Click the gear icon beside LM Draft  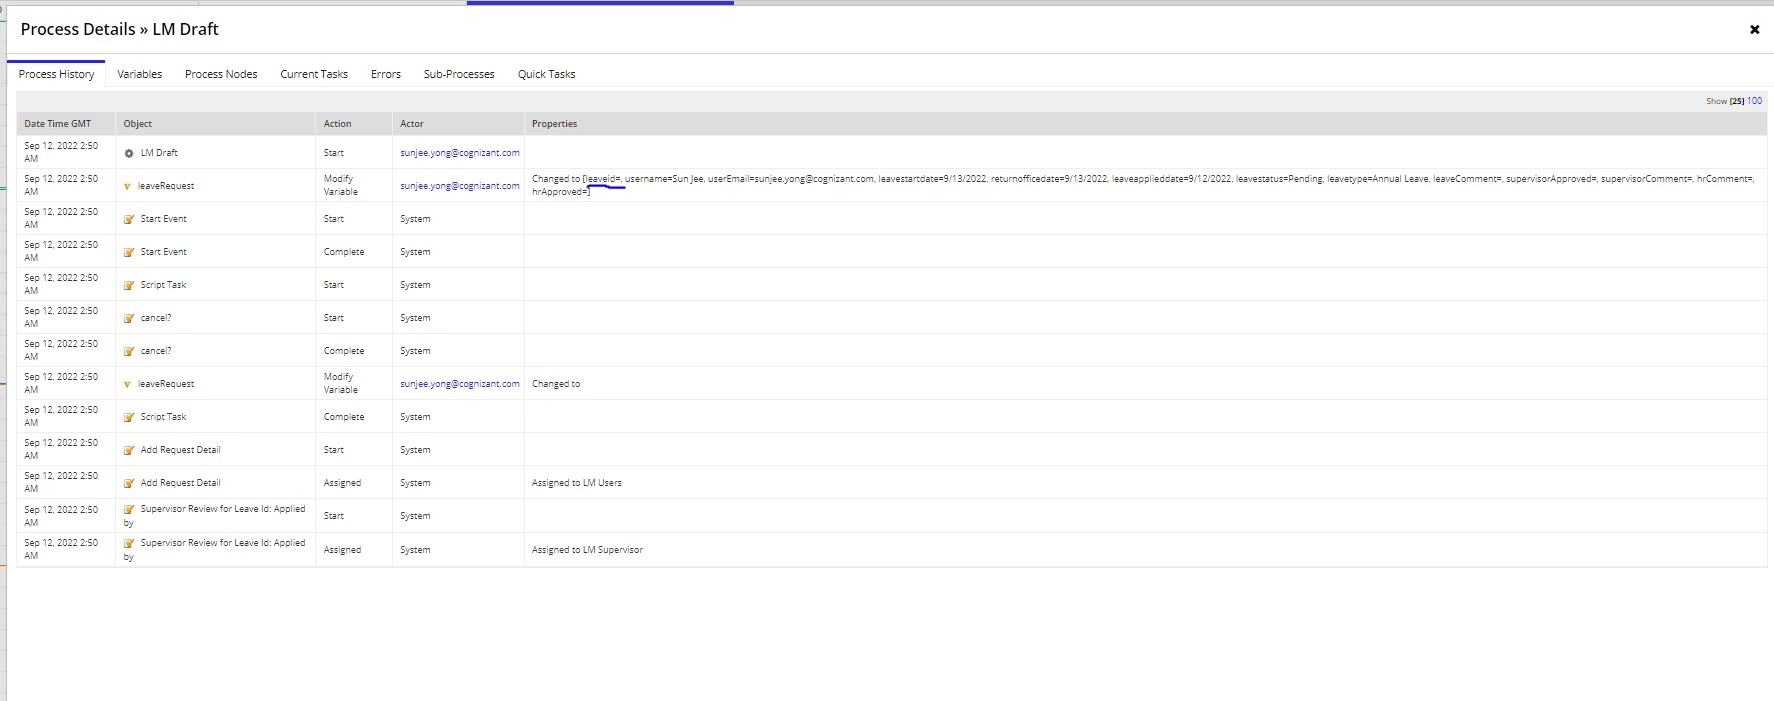click(x=129, y=153)
